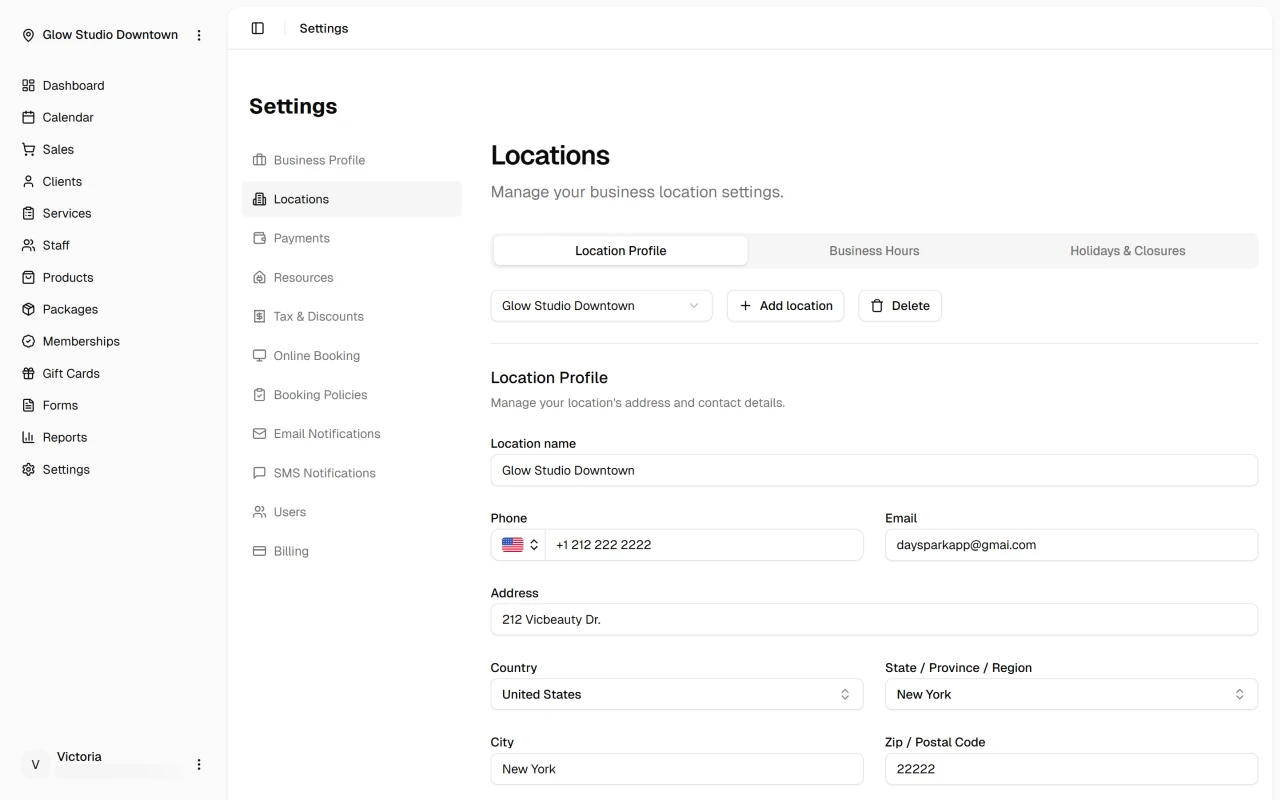Open Tax & Discounts settings section
The image size is (1280, 800).
(x=352, y=316)
